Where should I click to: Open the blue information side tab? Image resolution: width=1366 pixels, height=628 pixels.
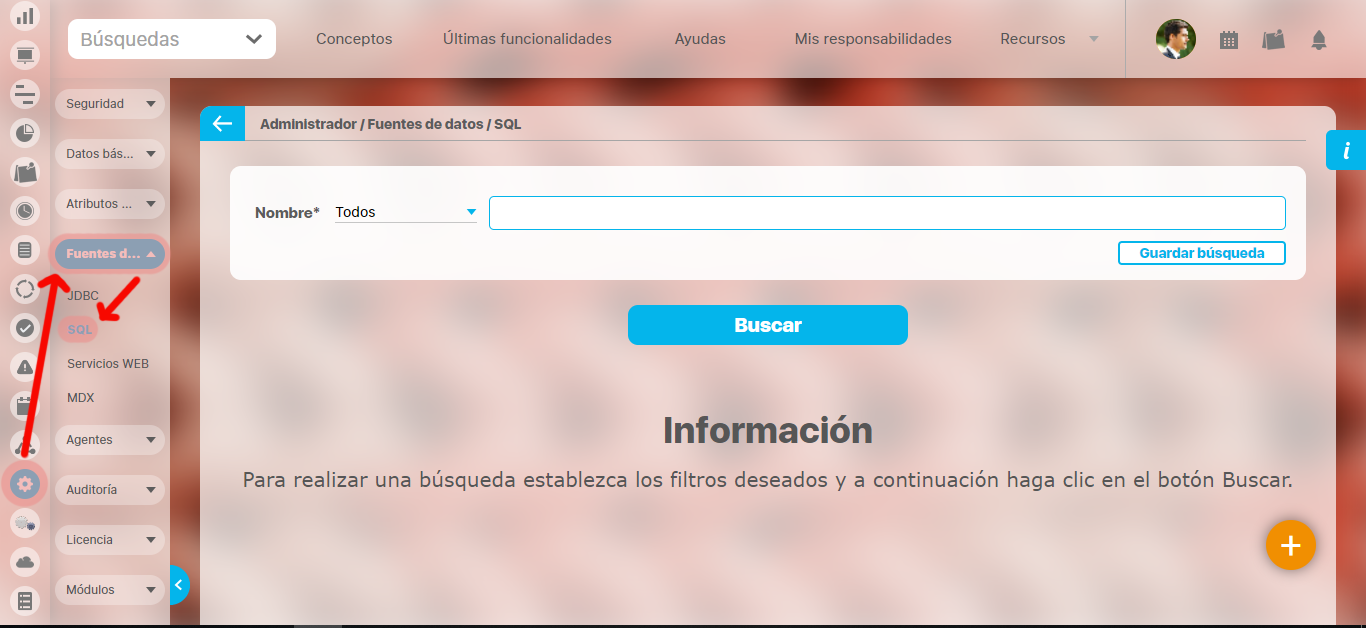coord(1346,151)
